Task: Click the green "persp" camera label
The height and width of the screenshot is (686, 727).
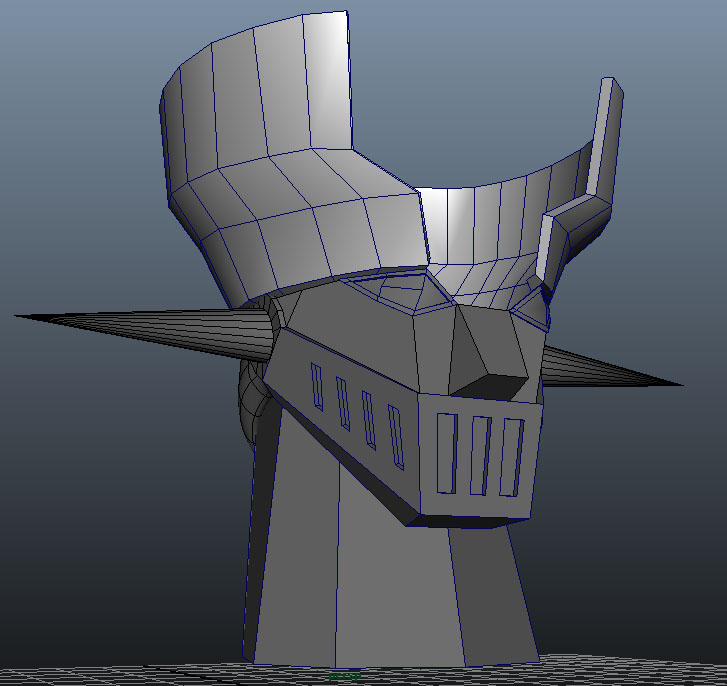Action: tap(344, 676)
